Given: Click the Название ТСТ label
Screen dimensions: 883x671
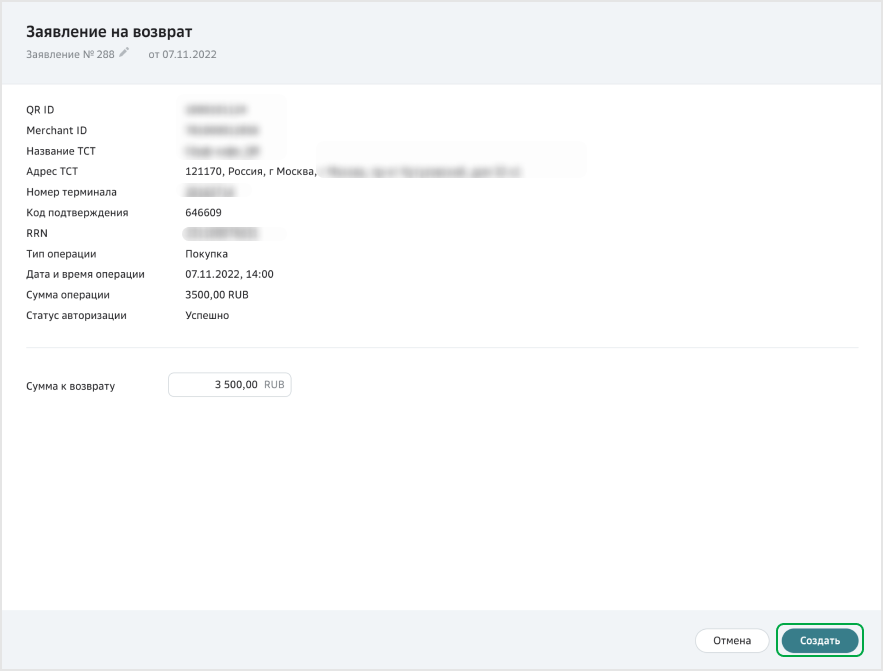Looking at the screenshot, I should (61, 151).
